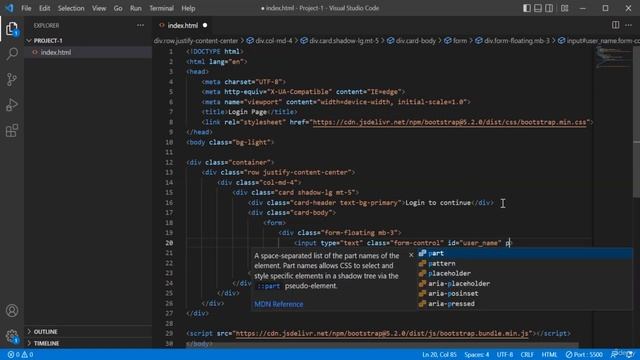
Task: Click the HTML language mode status
Action: (549, 355)
